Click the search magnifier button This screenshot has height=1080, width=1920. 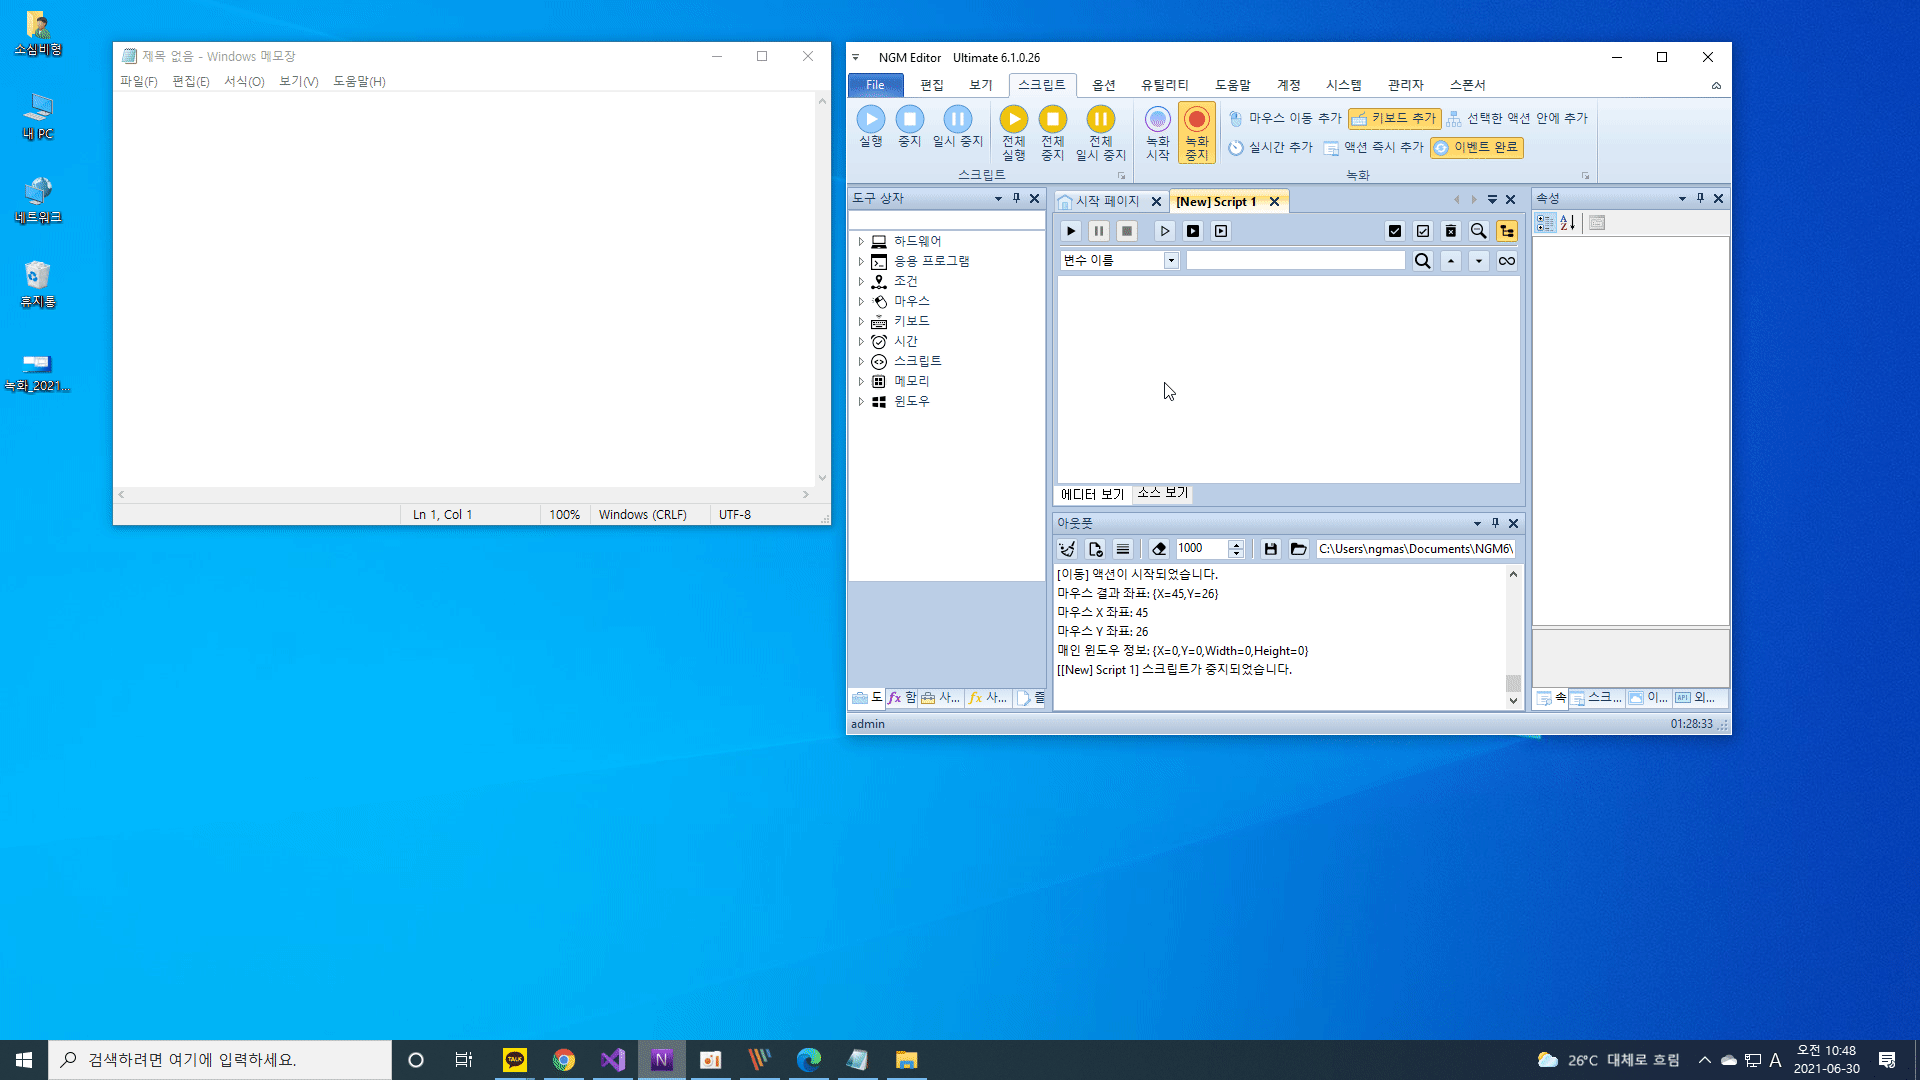point(1423,261)
